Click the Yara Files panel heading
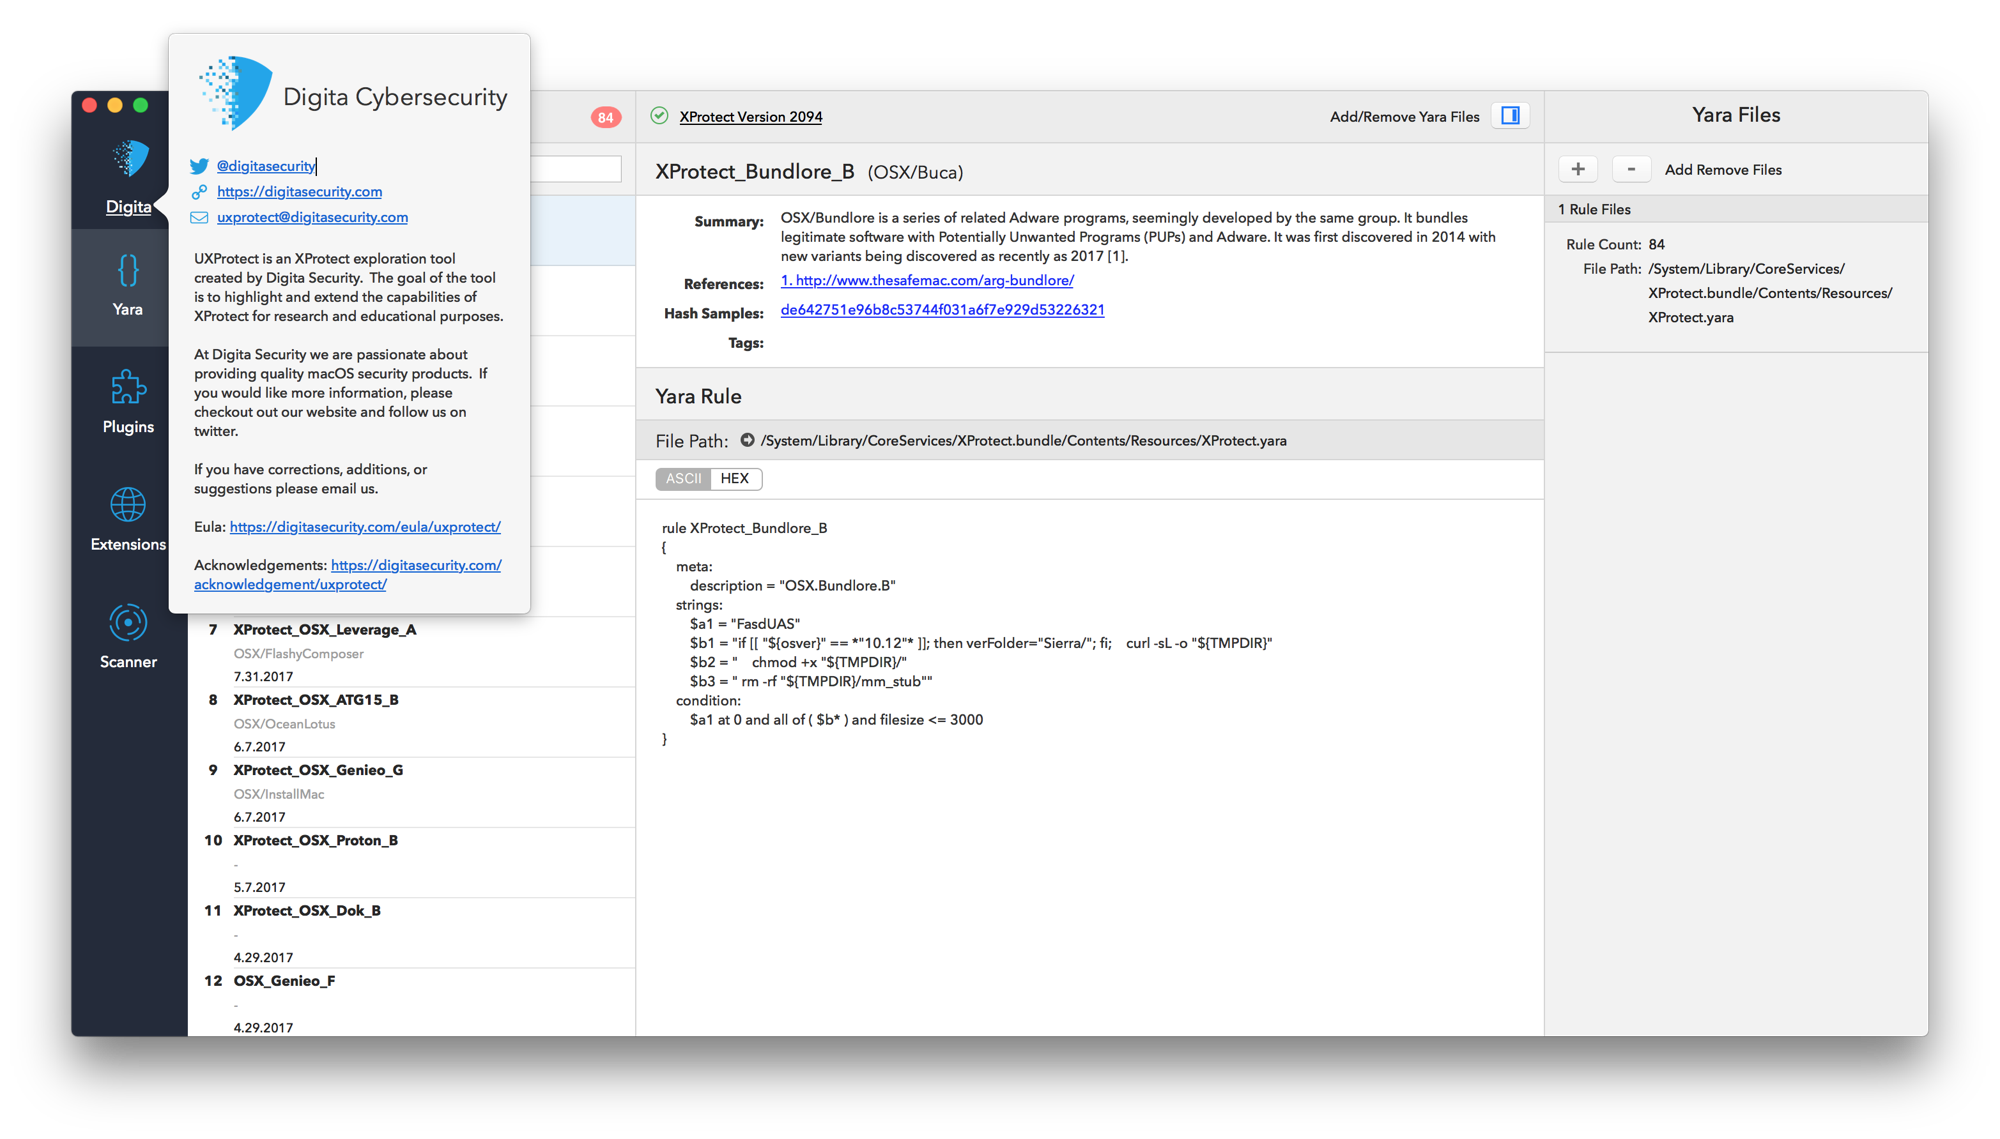This screenshot has height=1139, width=2000. [x=1735, y=115]
